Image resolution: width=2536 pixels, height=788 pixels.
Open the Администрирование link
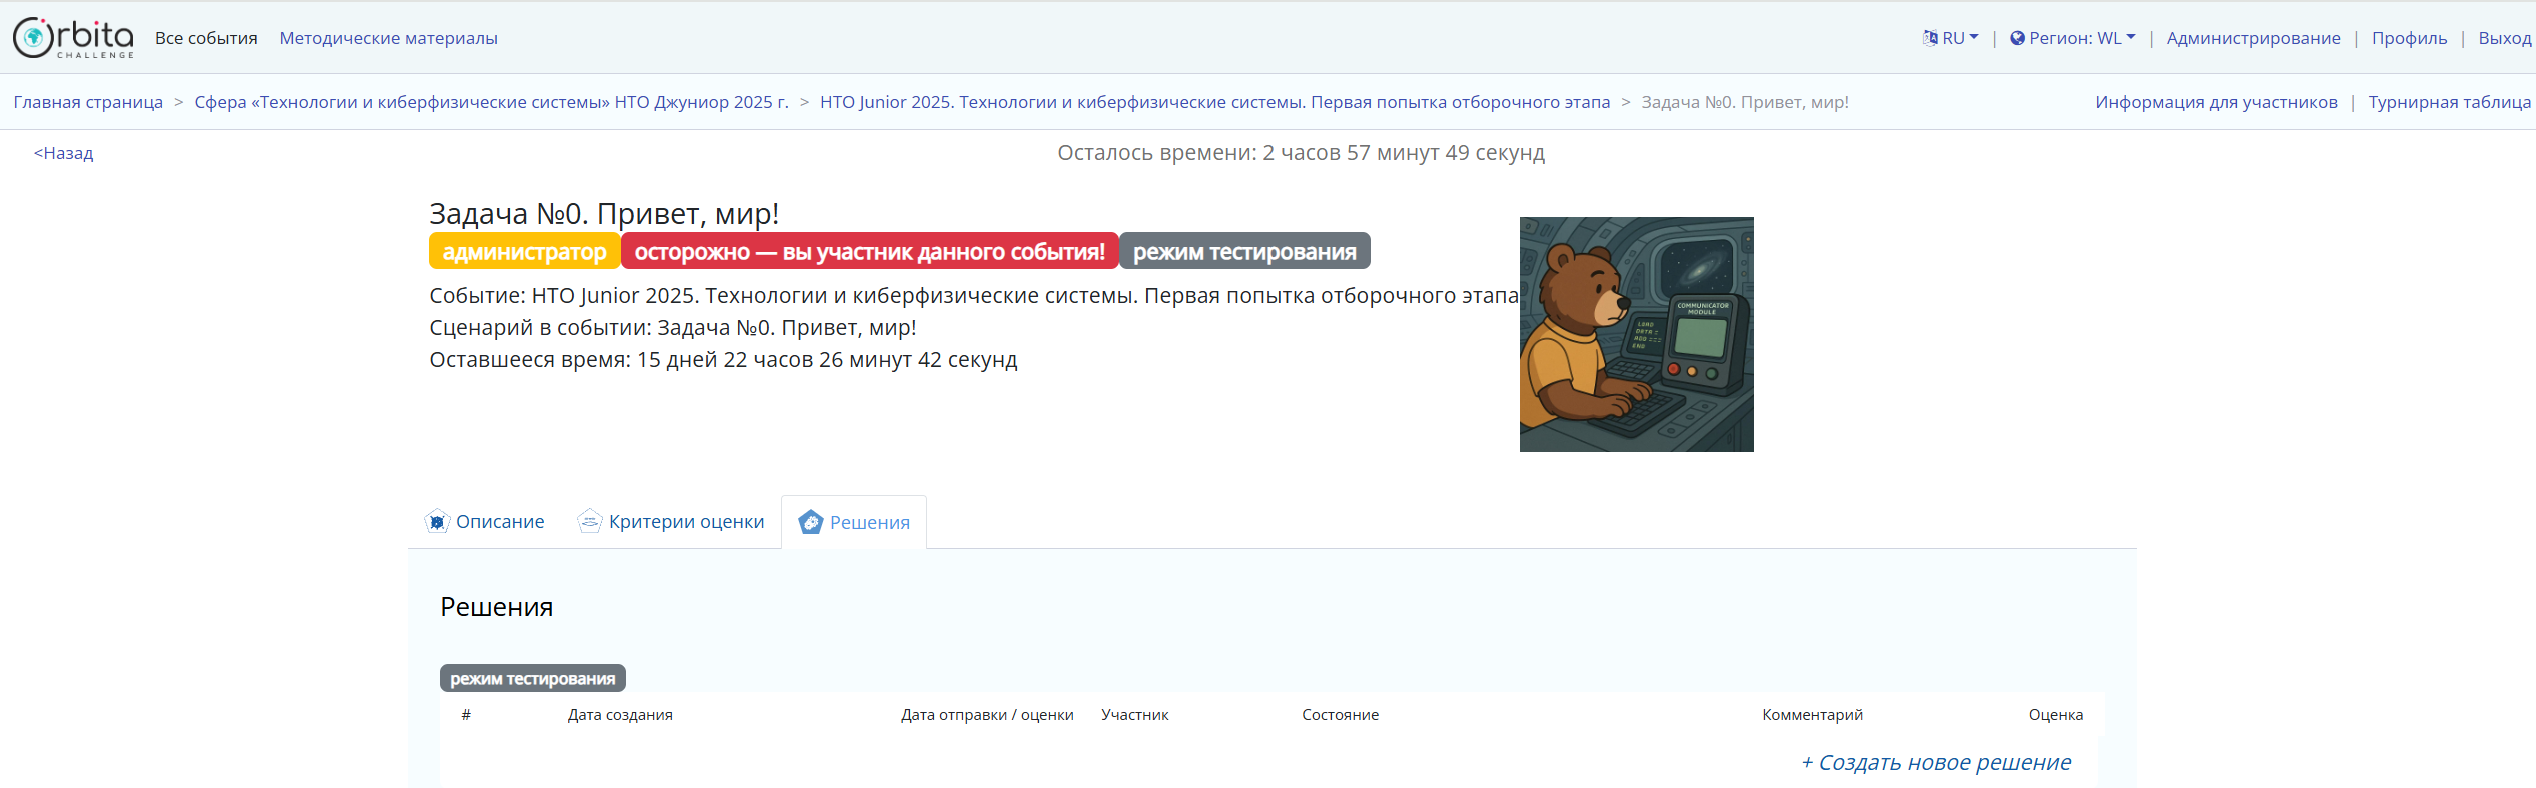(x=2253, y=38)
